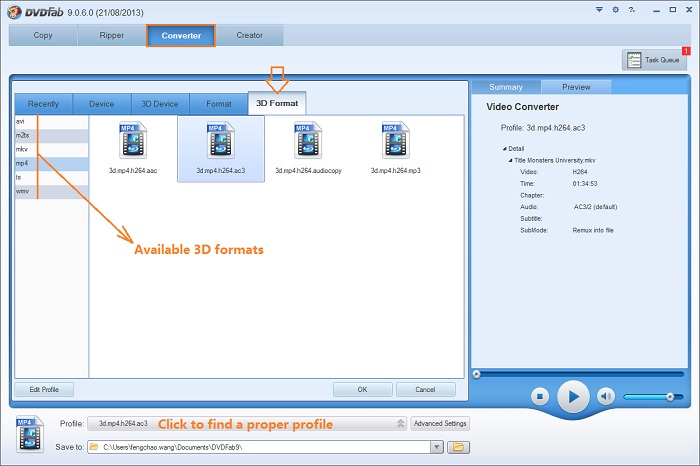Switch to the 3D Device tab
700x466 pixels.
(160, 104)
